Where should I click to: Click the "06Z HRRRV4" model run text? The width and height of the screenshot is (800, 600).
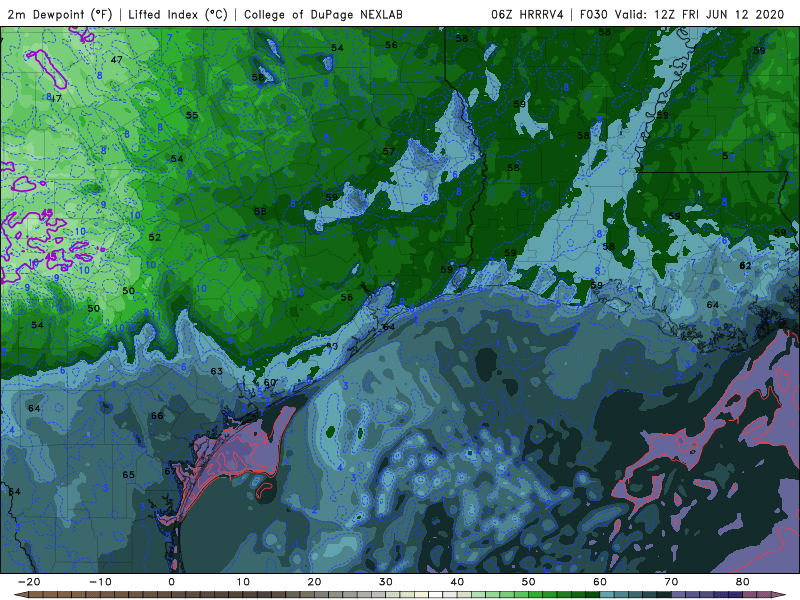point(527,15)
